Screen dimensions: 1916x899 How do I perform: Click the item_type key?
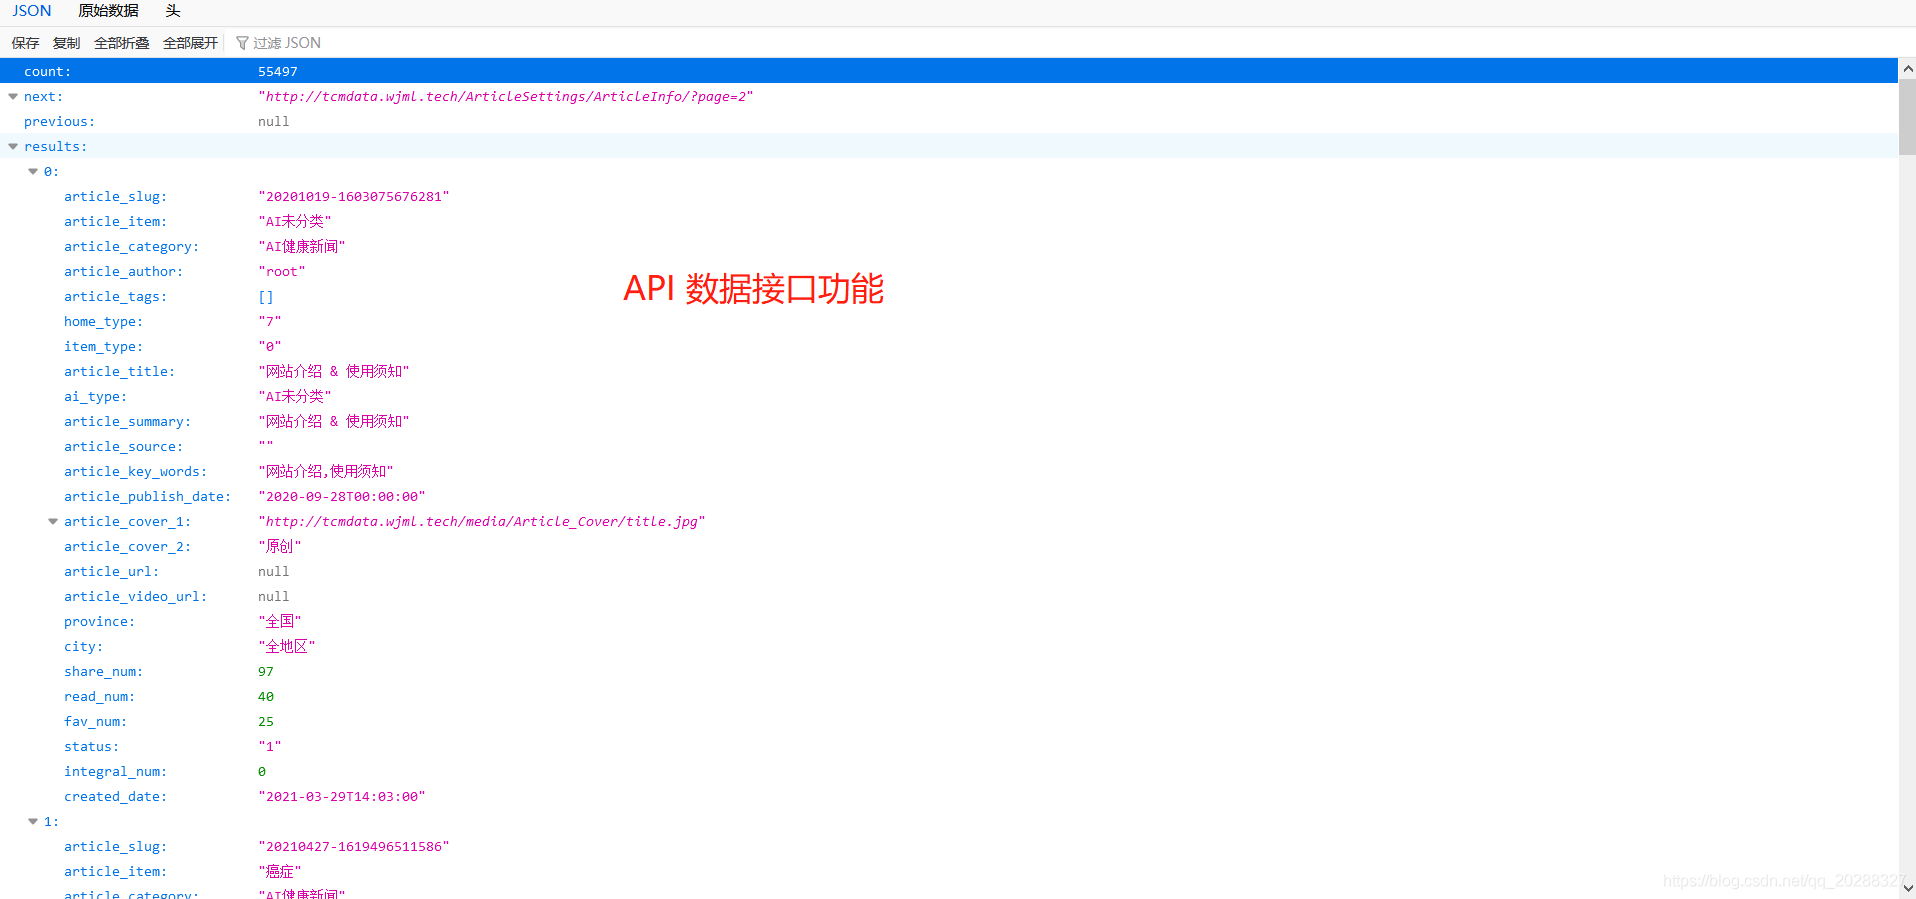(x=103, y=347)
